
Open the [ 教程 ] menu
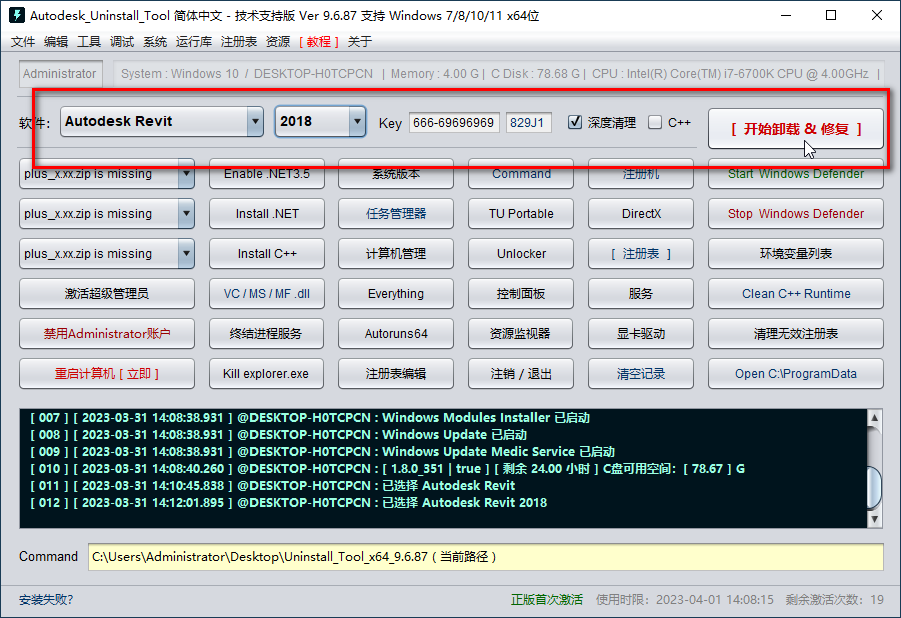click(x=319, y=41)
